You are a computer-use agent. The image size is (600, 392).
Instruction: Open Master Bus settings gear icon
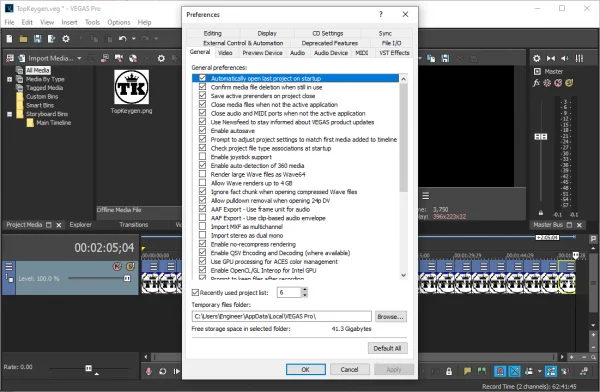click(536, 58)
